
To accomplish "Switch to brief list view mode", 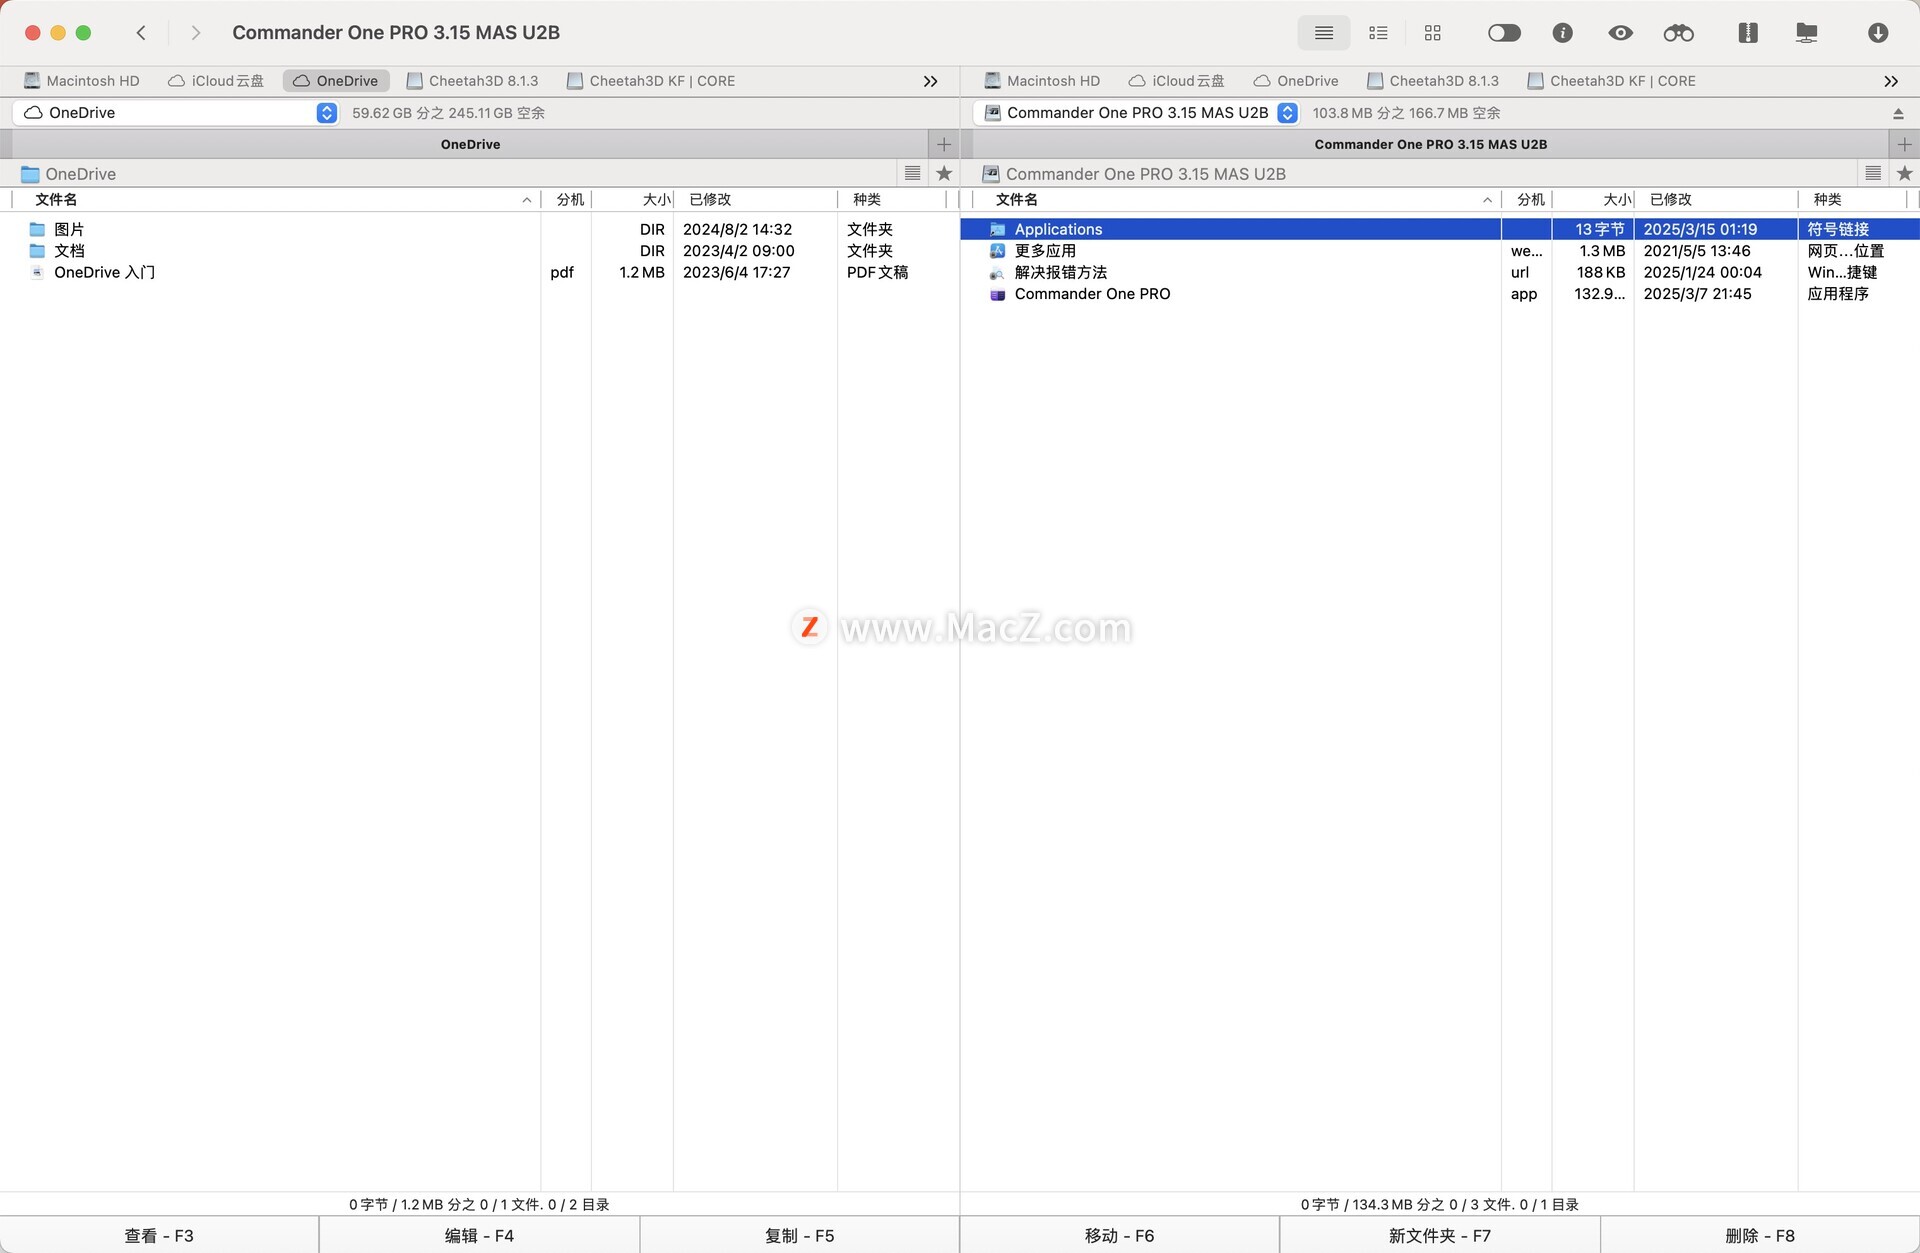I will click(1378, 33).
